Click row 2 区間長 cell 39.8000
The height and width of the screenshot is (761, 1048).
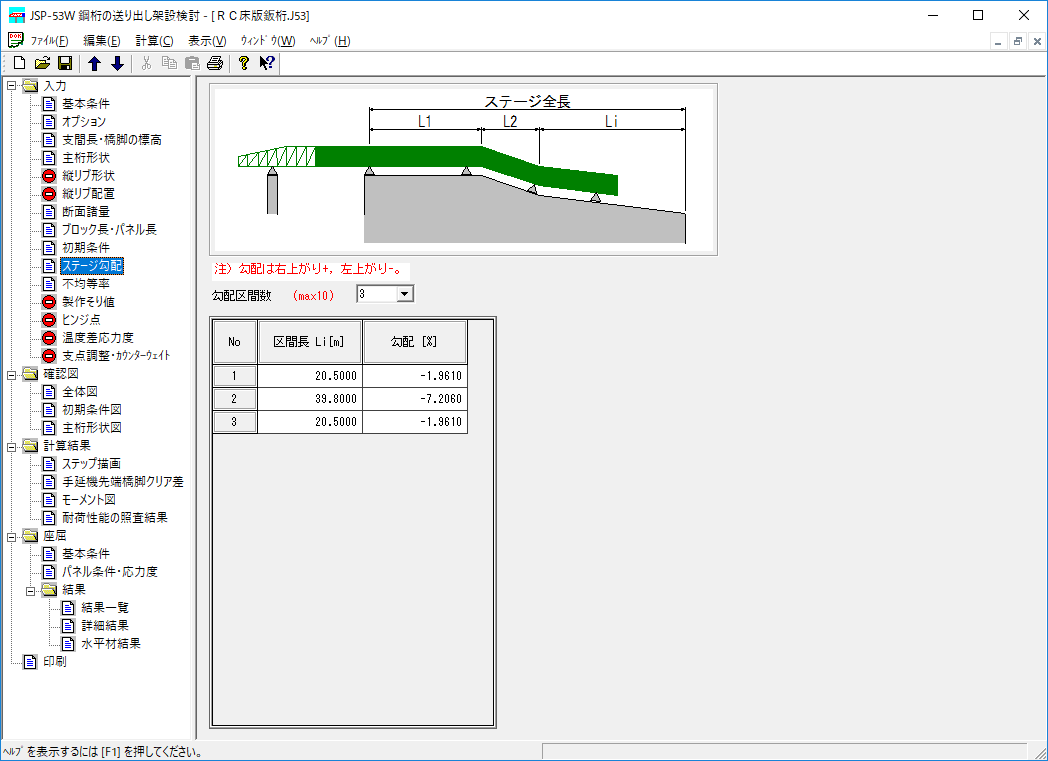point(310,399)
